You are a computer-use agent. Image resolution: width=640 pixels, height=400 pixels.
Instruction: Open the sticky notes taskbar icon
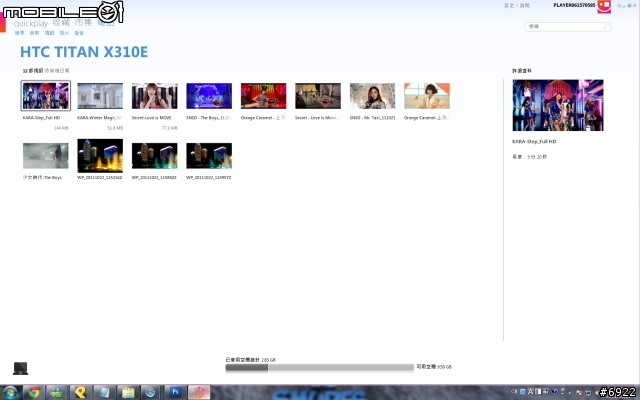tap(128, 393)
